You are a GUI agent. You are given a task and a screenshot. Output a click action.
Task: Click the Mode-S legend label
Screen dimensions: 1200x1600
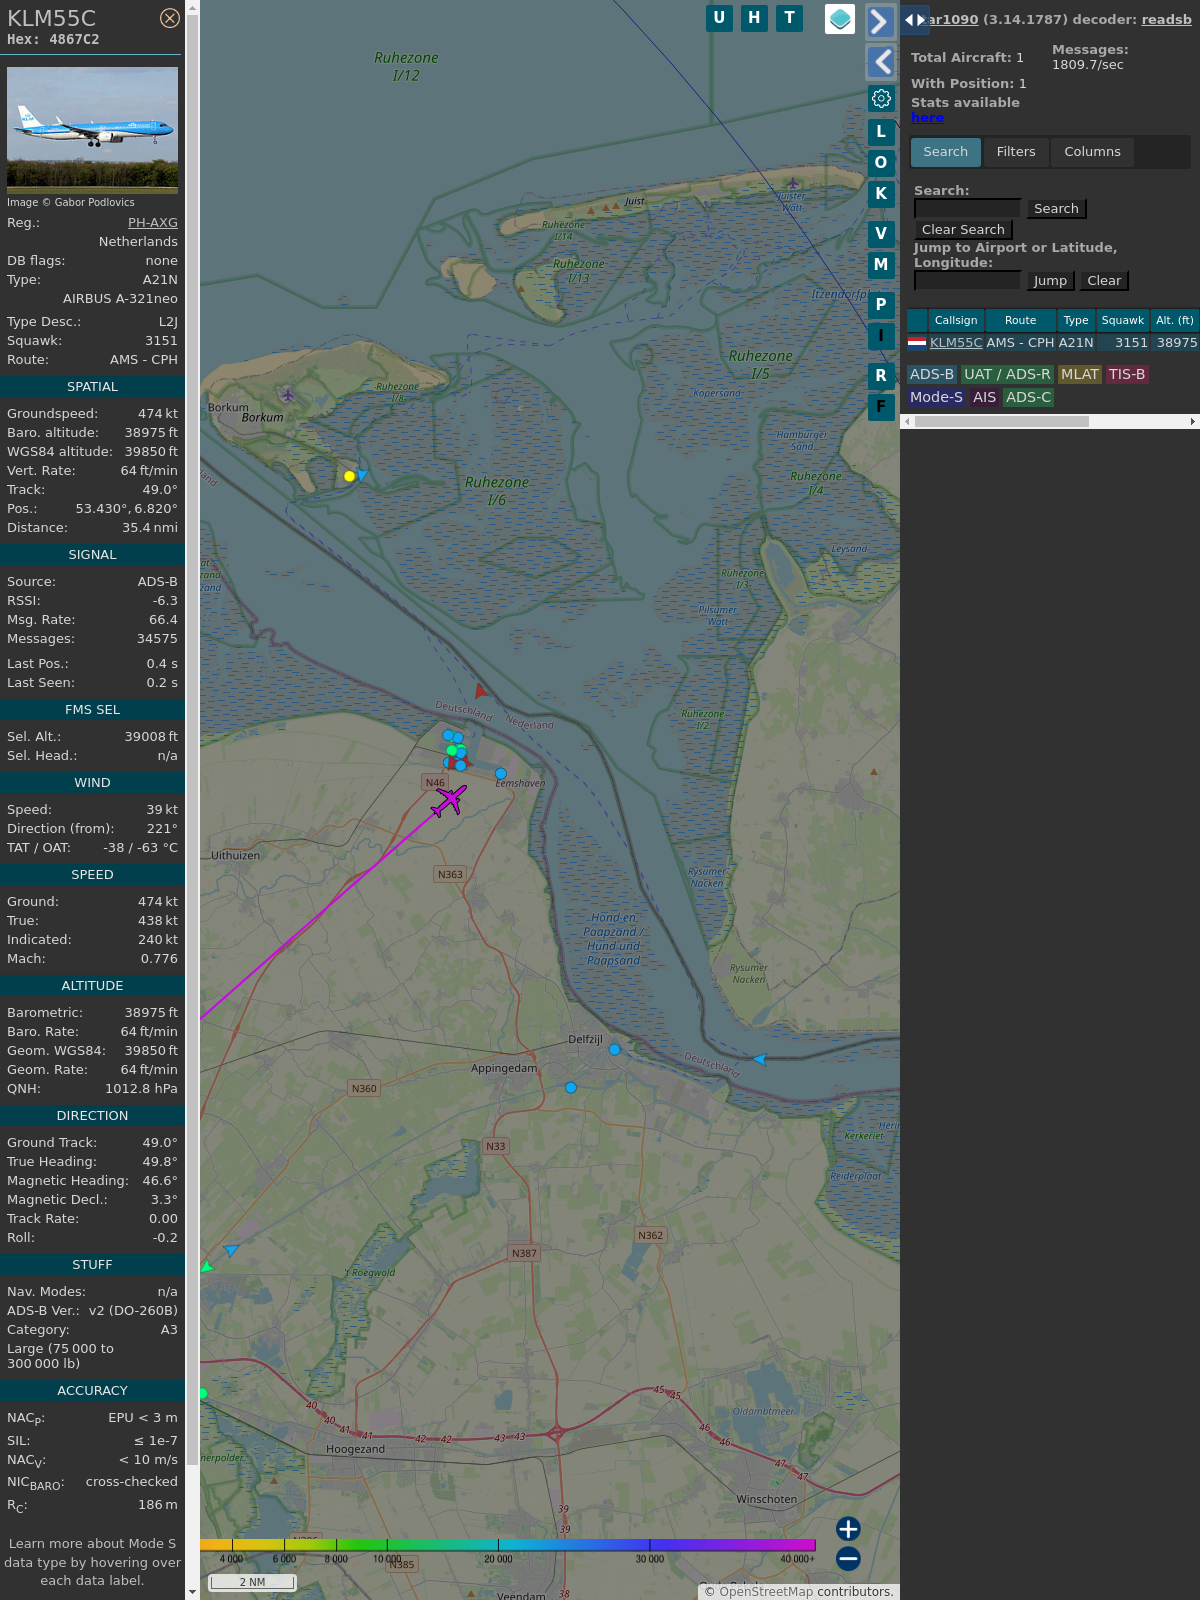(x=936, y=397)
